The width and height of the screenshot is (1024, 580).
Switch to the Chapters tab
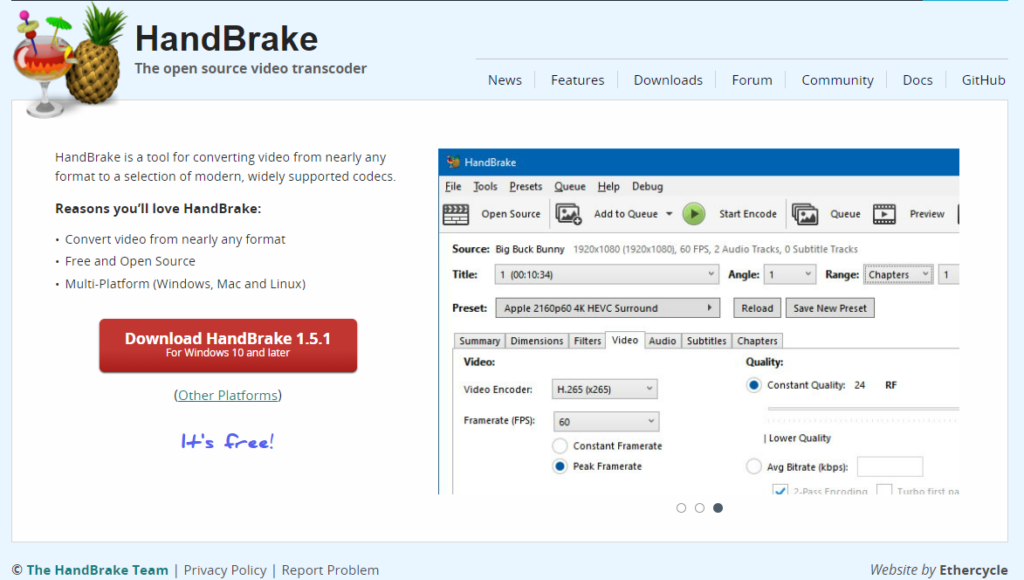[x=757, y=341]
